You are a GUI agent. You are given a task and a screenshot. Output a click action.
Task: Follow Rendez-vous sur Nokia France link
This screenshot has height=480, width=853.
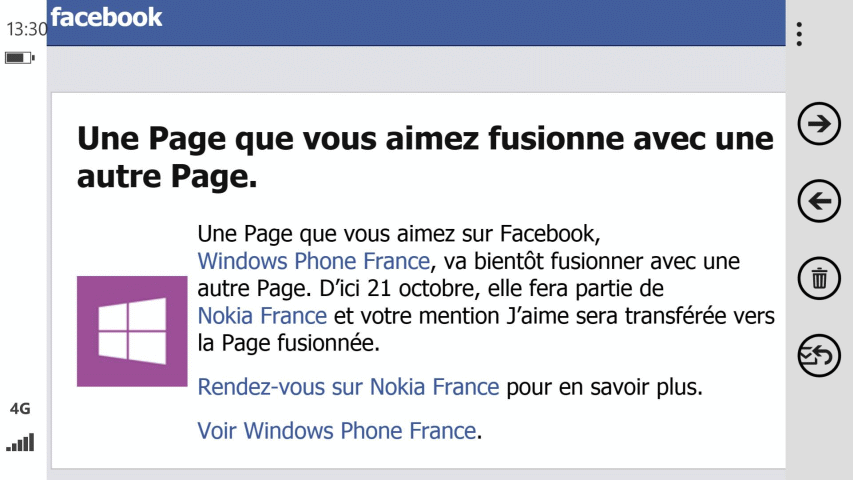(x=348, y=387)
